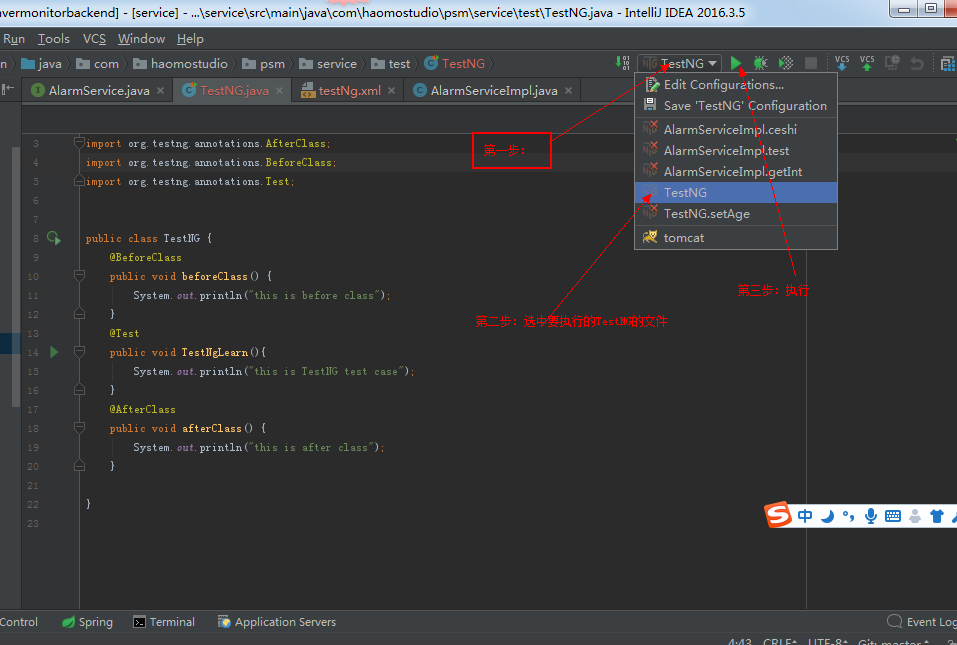Click the toolbar icon between VCS Commit and Revert

[892, 63]
